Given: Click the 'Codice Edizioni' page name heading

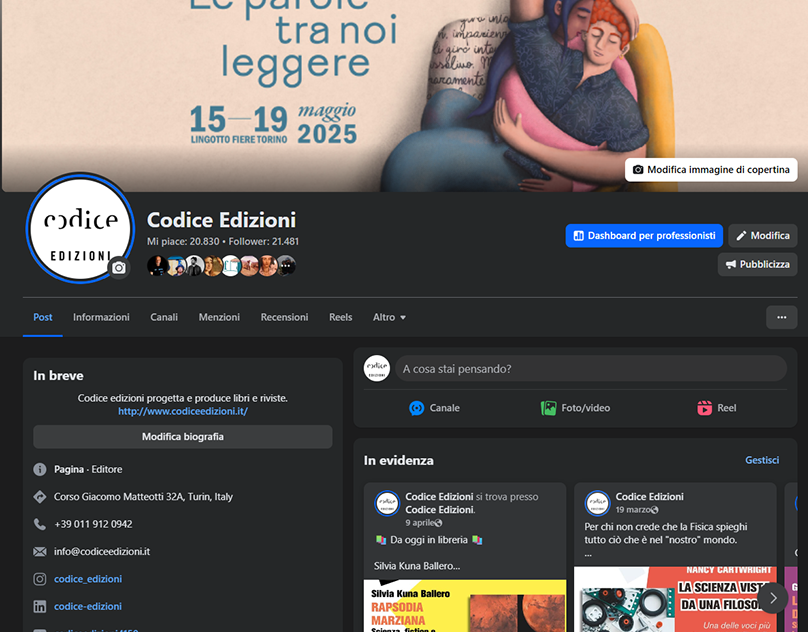Looking at the screenshot, I should tap(222, 220).
